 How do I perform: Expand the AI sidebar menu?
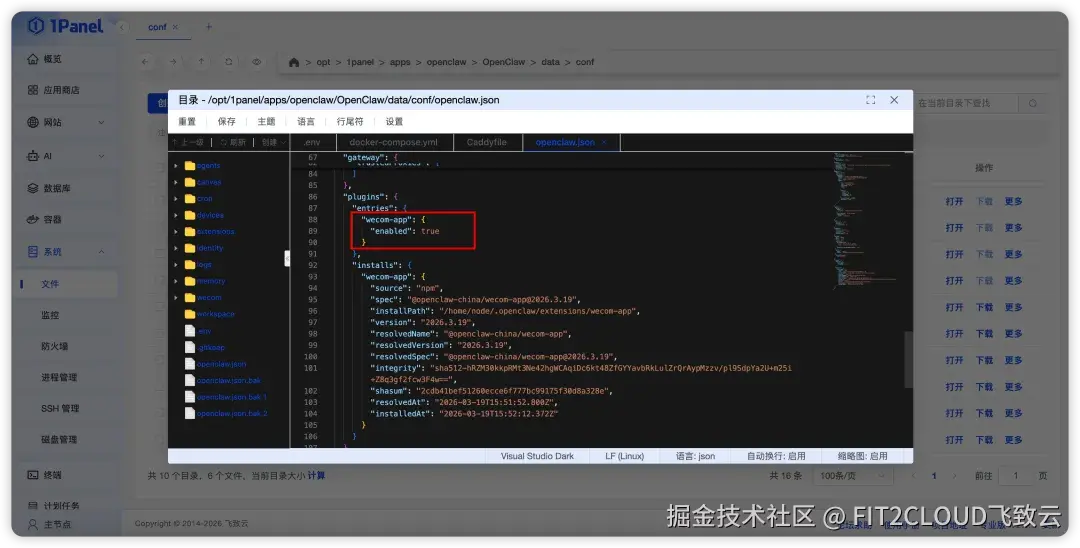(x=101, y=156)
